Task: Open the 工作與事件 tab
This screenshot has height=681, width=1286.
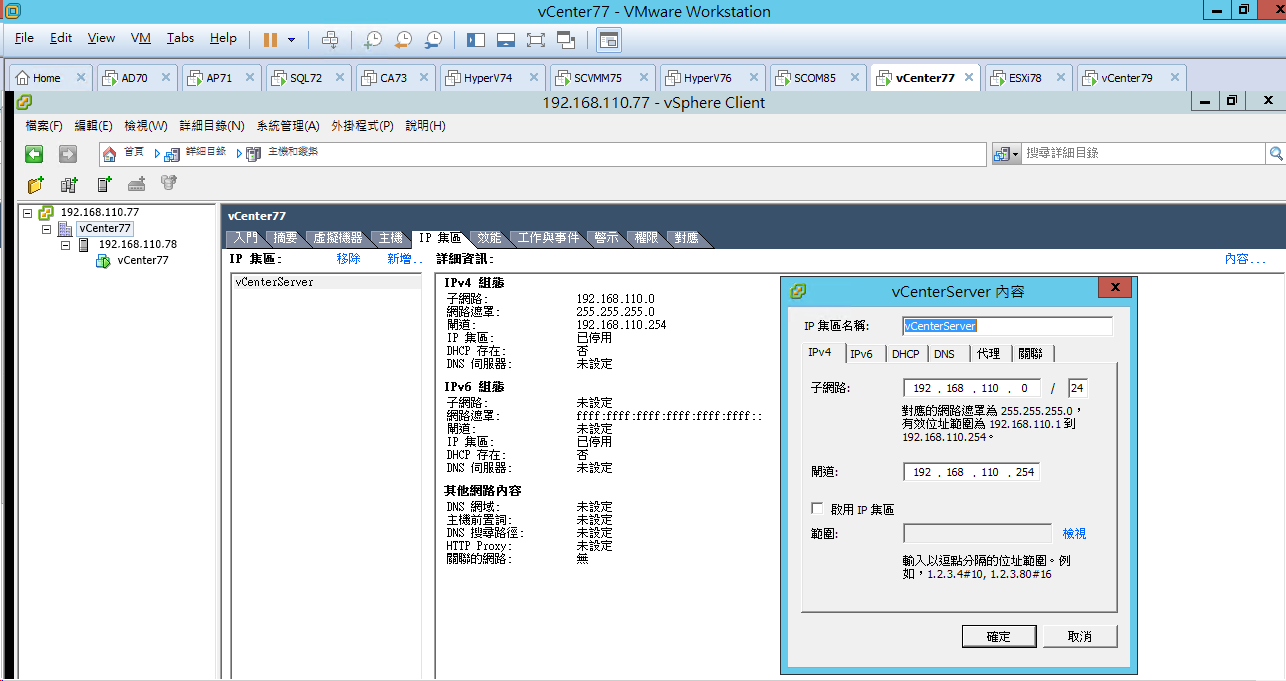Action: pos(548,238)
